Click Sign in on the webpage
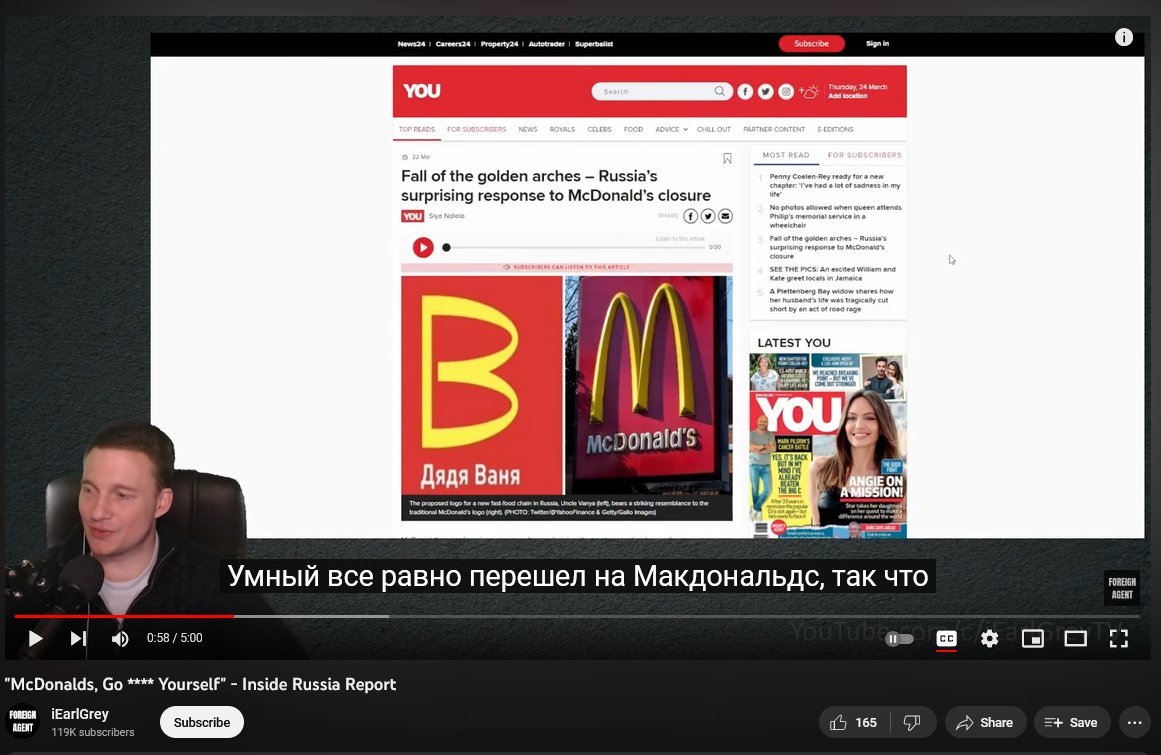 pyautogui.click(x=877, y=44)
